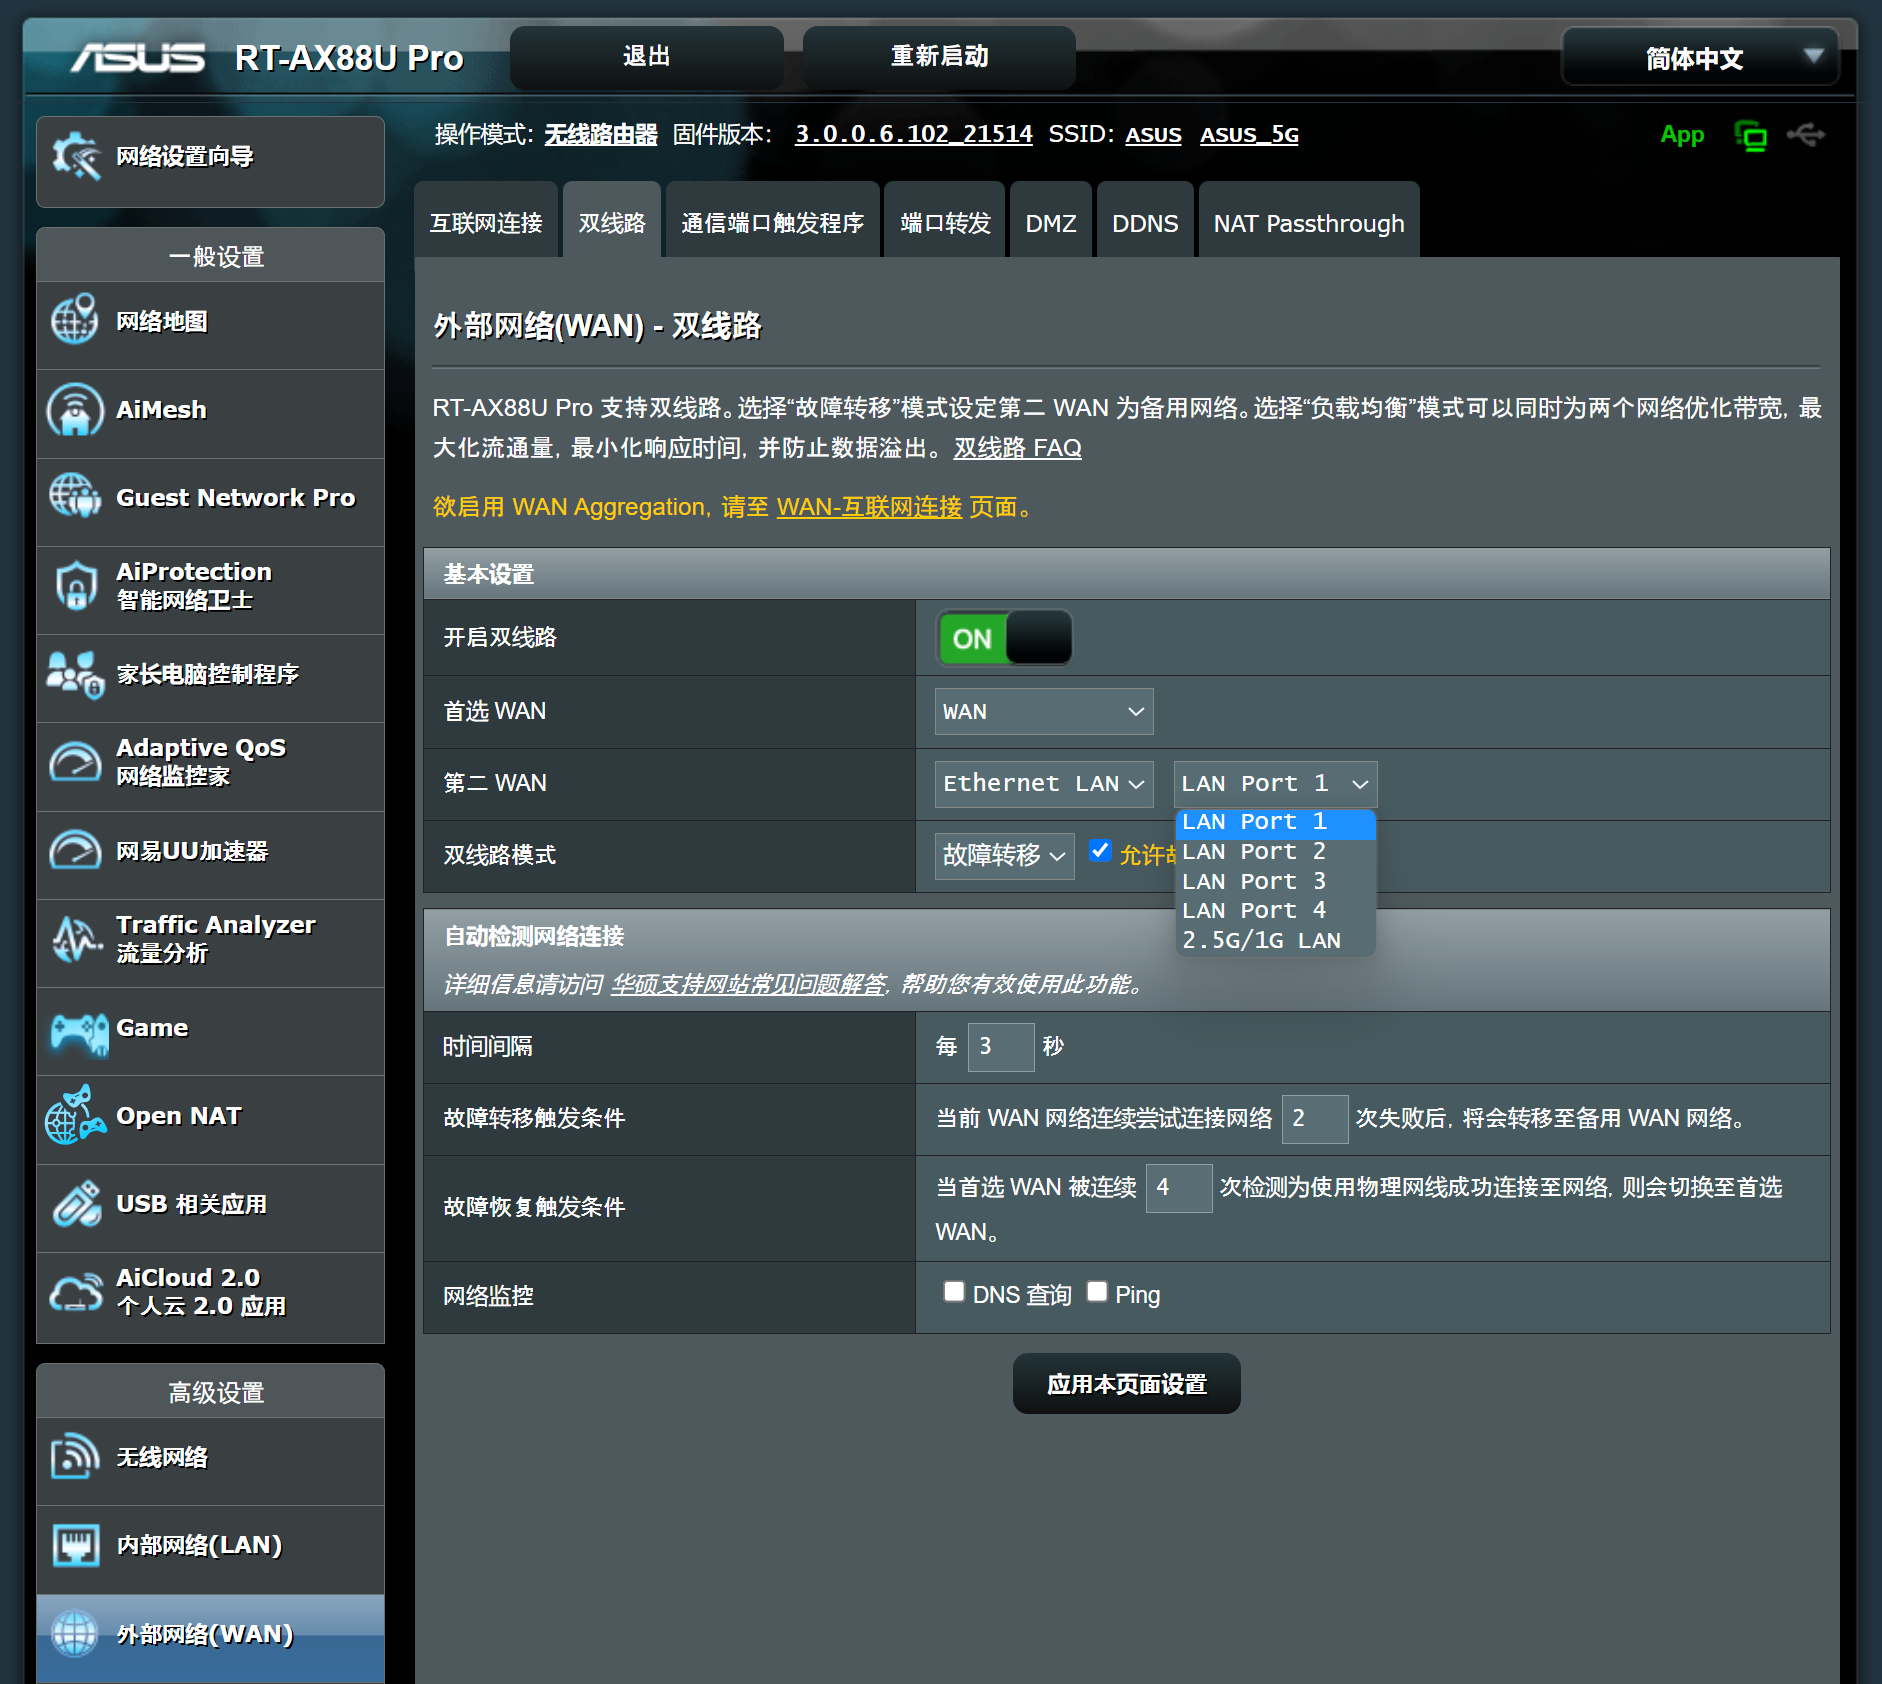Screen dimensions: 1882x1684
Task: Select LAN Port 1 highlighted in dropdown list
Action: tap(1275, 822)
